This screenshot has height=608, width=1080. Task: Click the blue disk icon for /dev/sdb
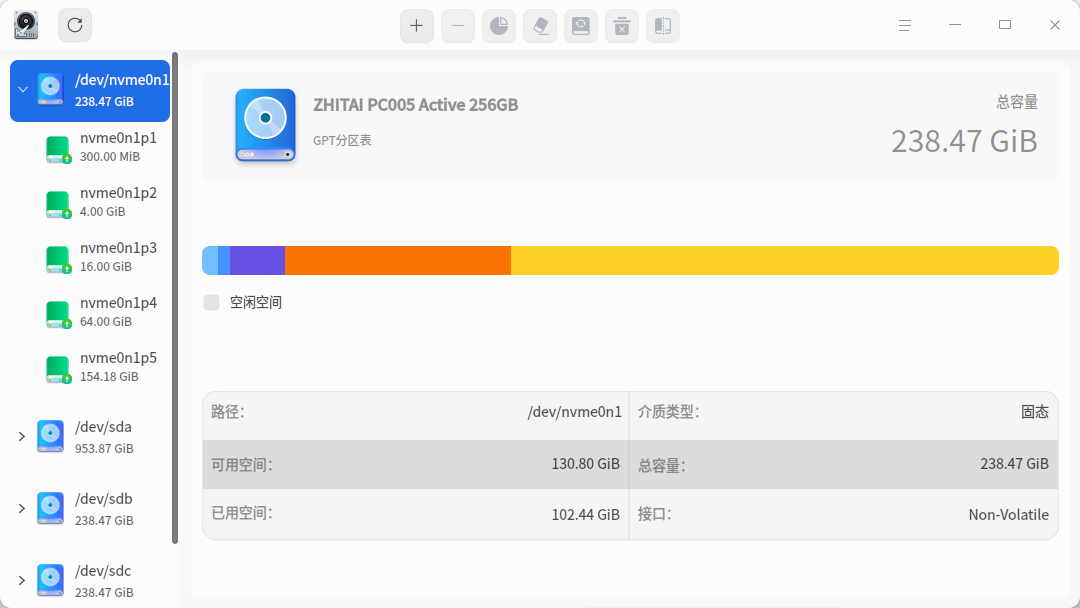(50, 508)
